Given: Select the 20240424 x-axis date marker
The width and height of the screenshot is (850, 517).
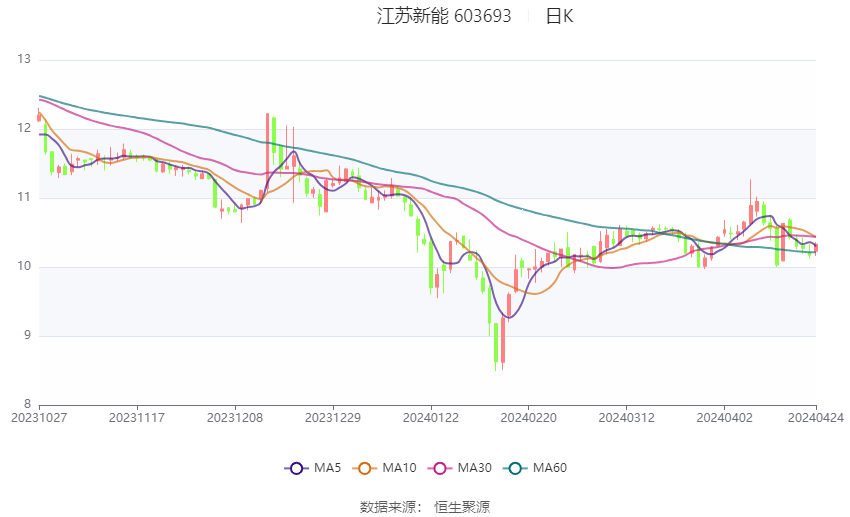Looking at the screenshot, I should point(816,418).
